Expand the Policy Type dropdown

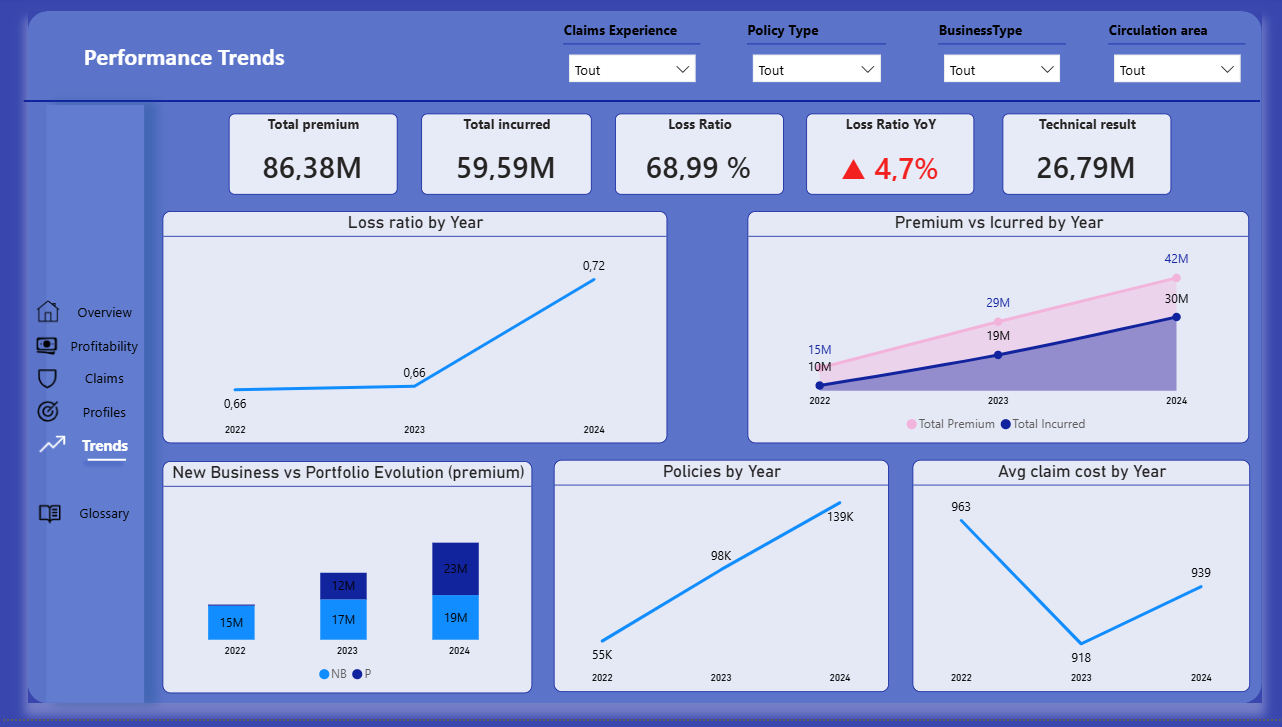coord(816,70)
